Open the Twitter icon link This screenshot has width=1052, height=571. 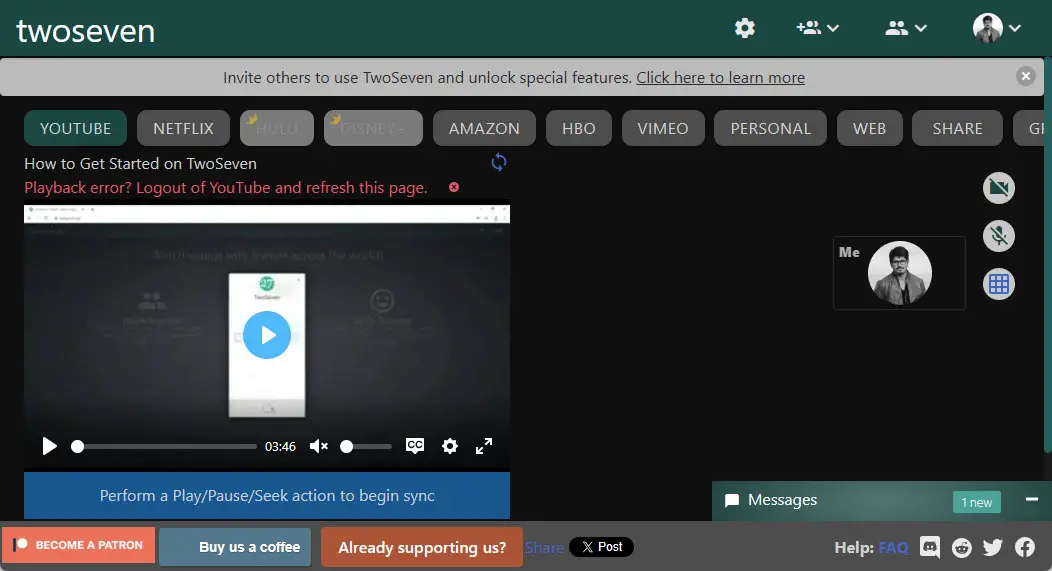coord(993,548)
